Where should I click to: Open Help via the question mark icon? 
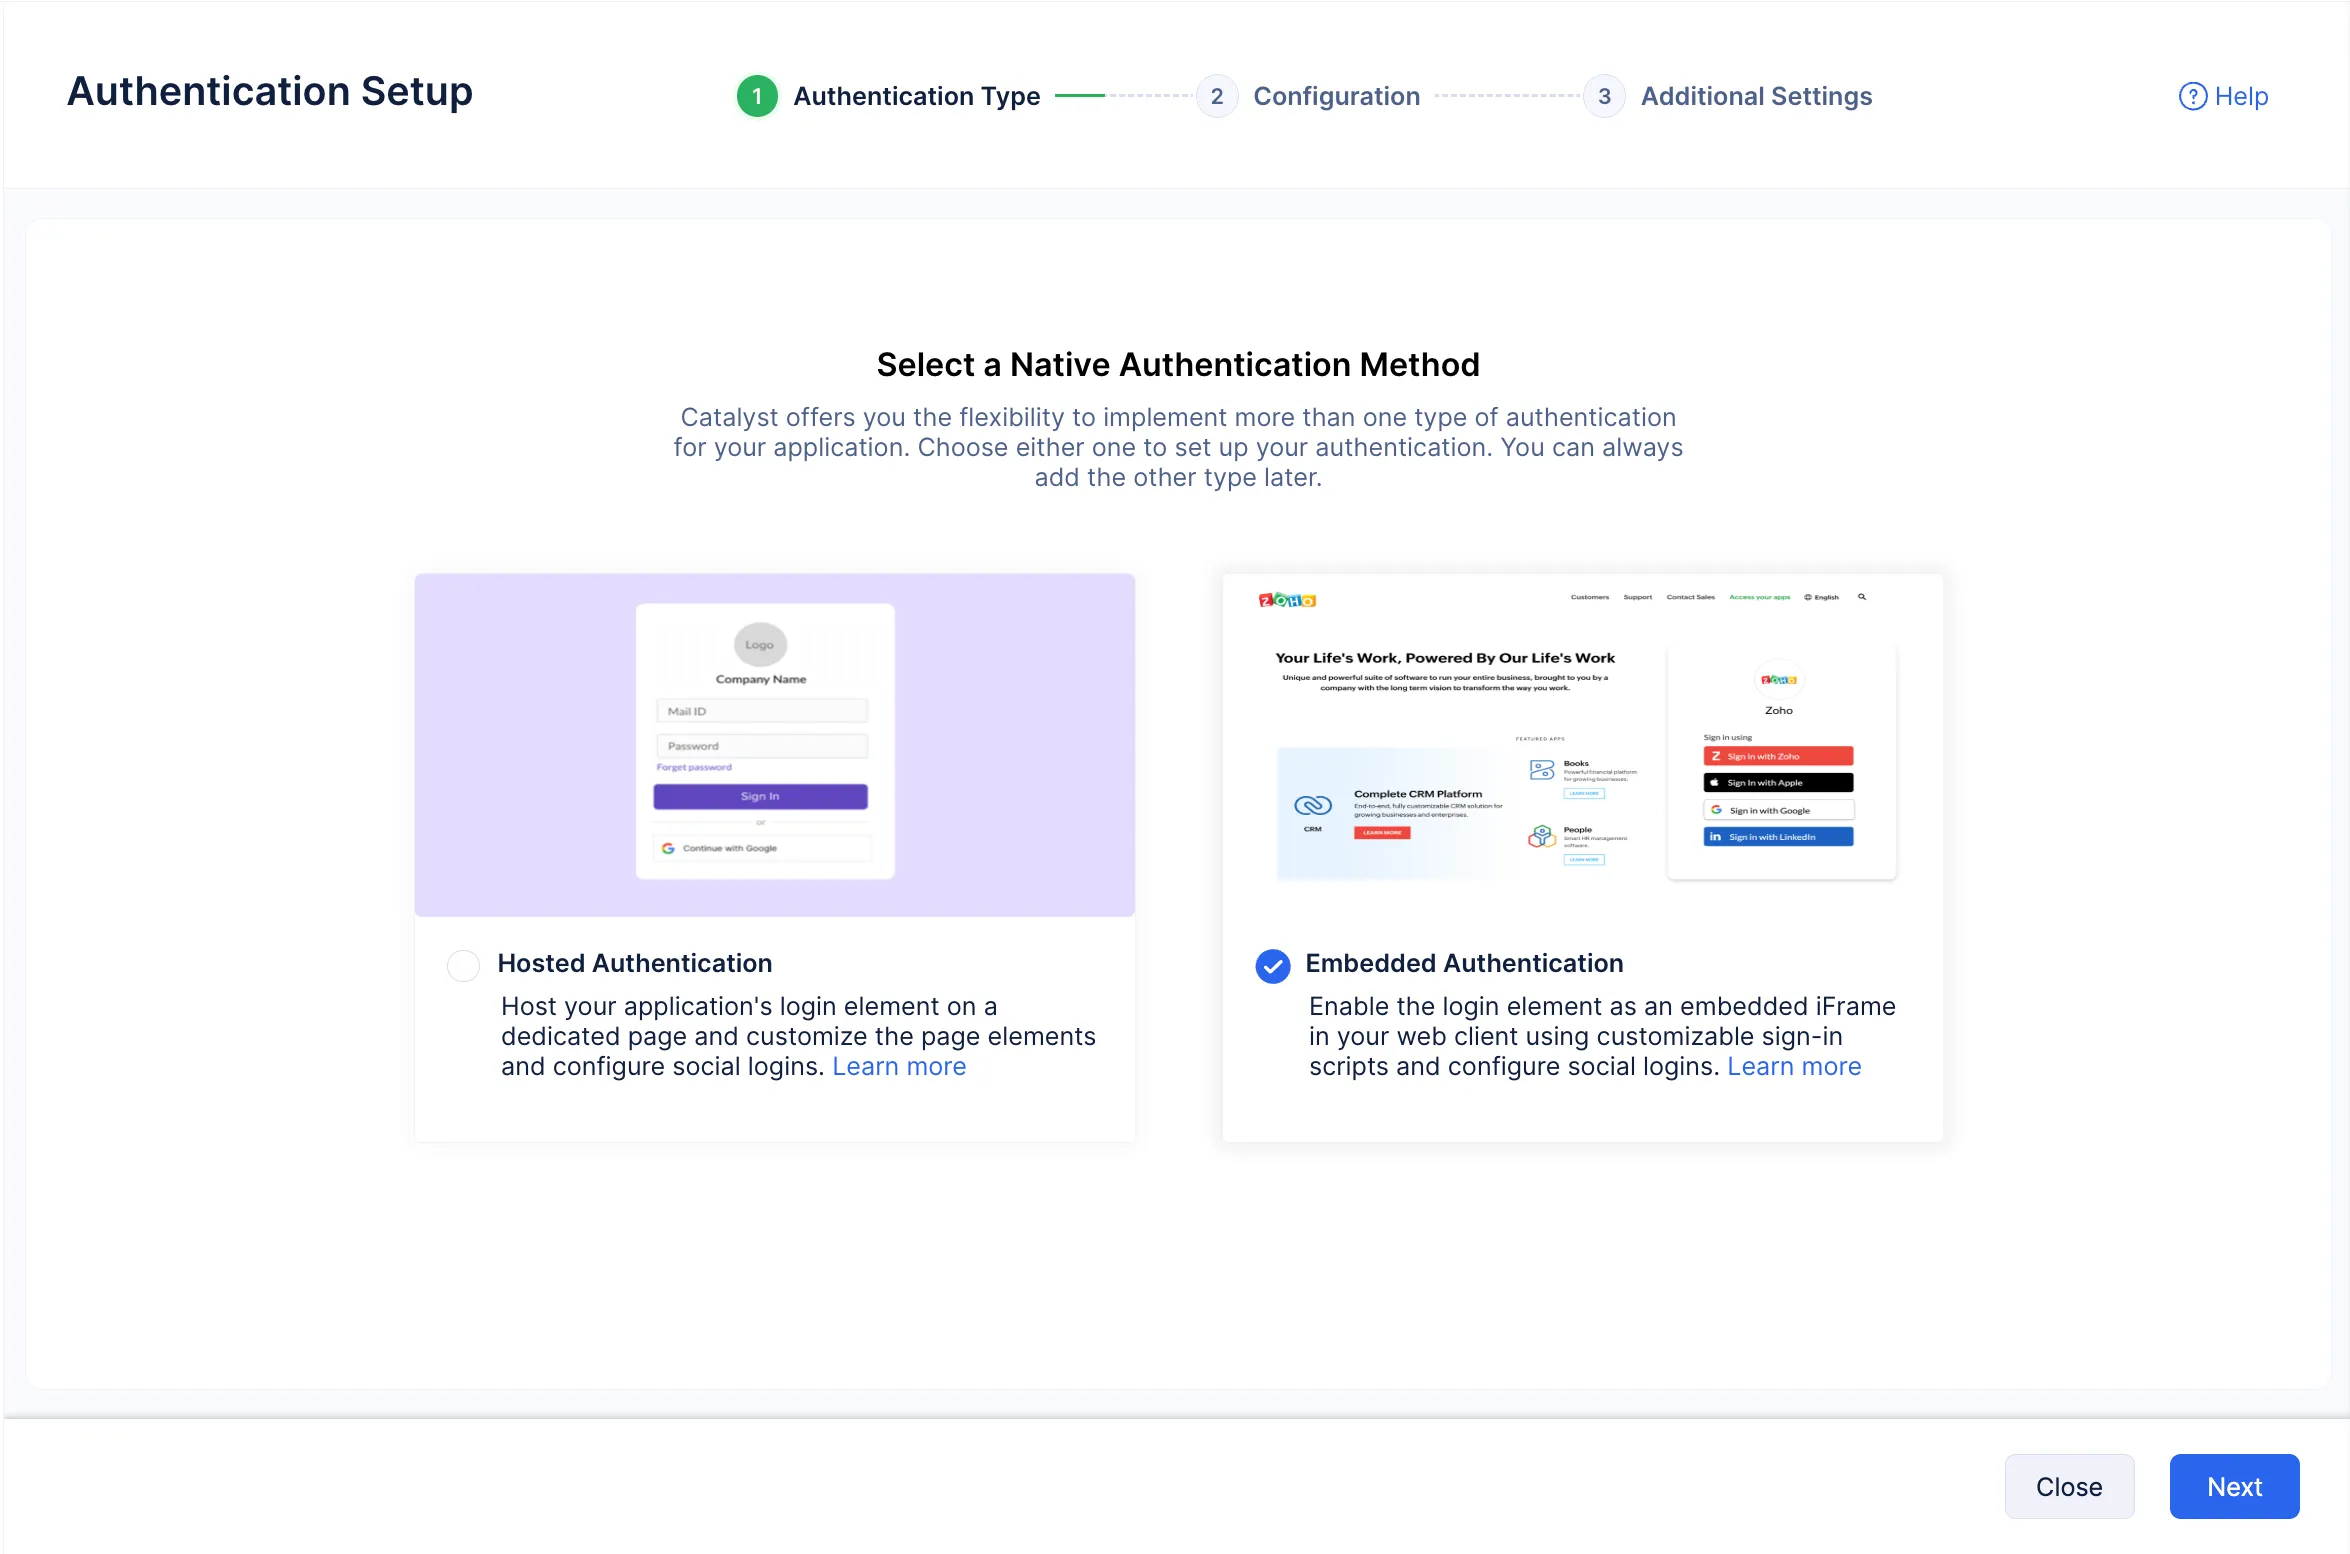[x=2193, y=96]
